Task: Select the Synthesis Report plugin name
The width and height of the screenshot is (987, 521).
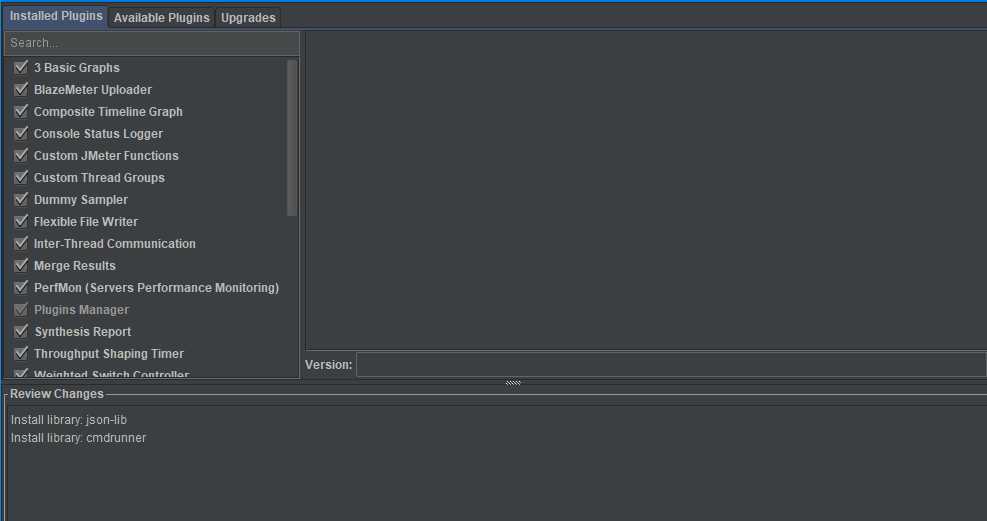Action: pyautogui.click(x=82, y=332)
